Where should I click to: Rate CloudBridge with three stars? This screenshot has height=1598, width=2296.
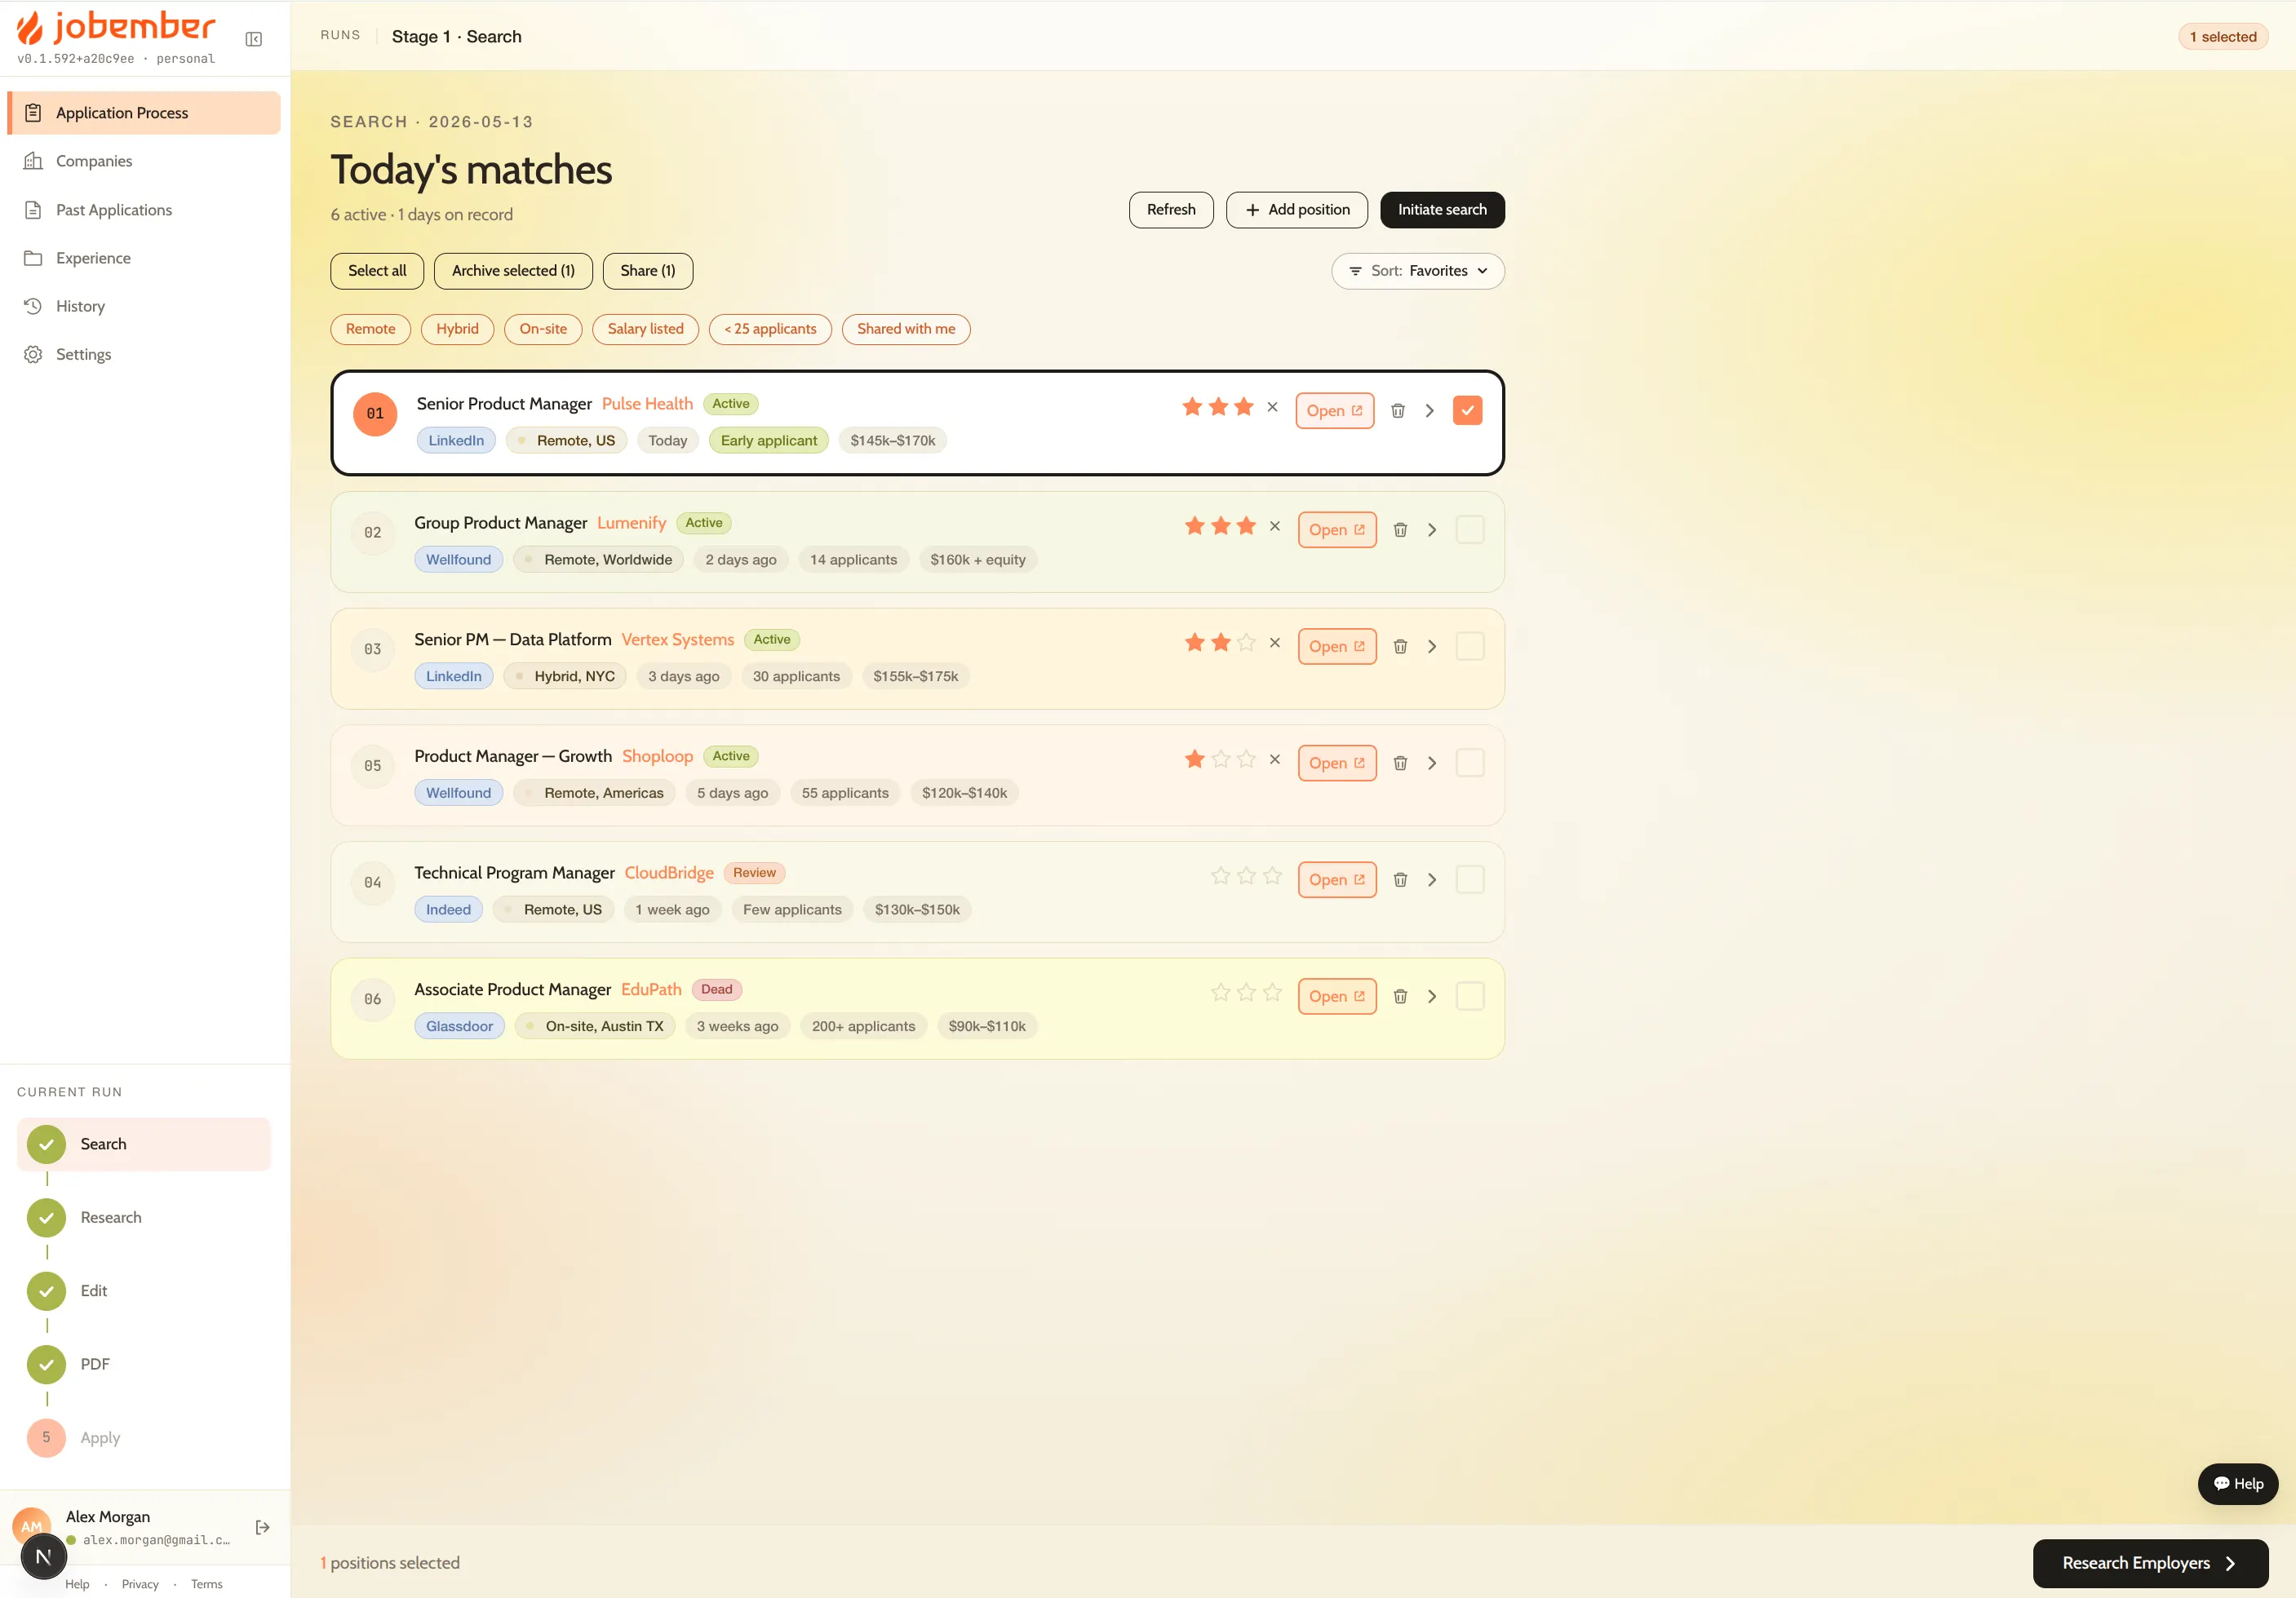tap(1272, 876)
